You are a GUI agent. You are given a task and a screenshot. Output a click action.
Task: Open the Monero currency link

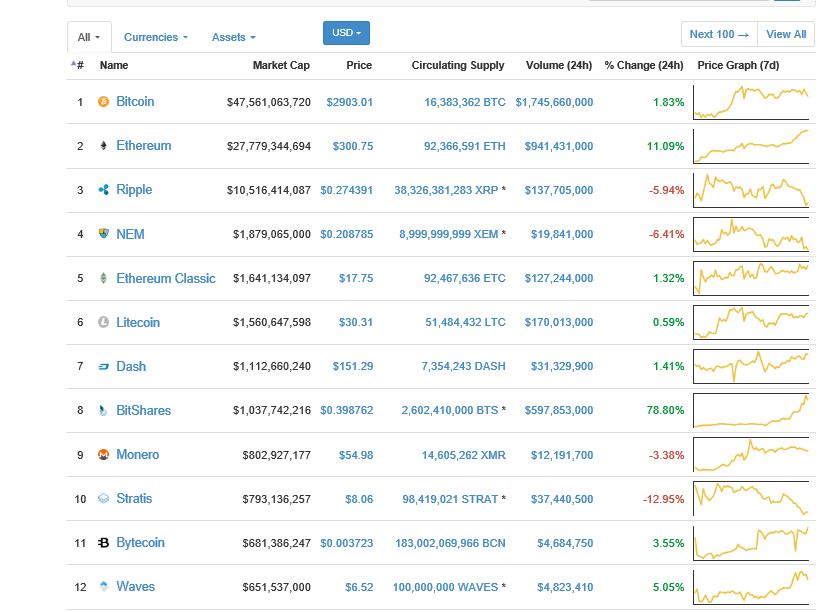coord(137,454)
